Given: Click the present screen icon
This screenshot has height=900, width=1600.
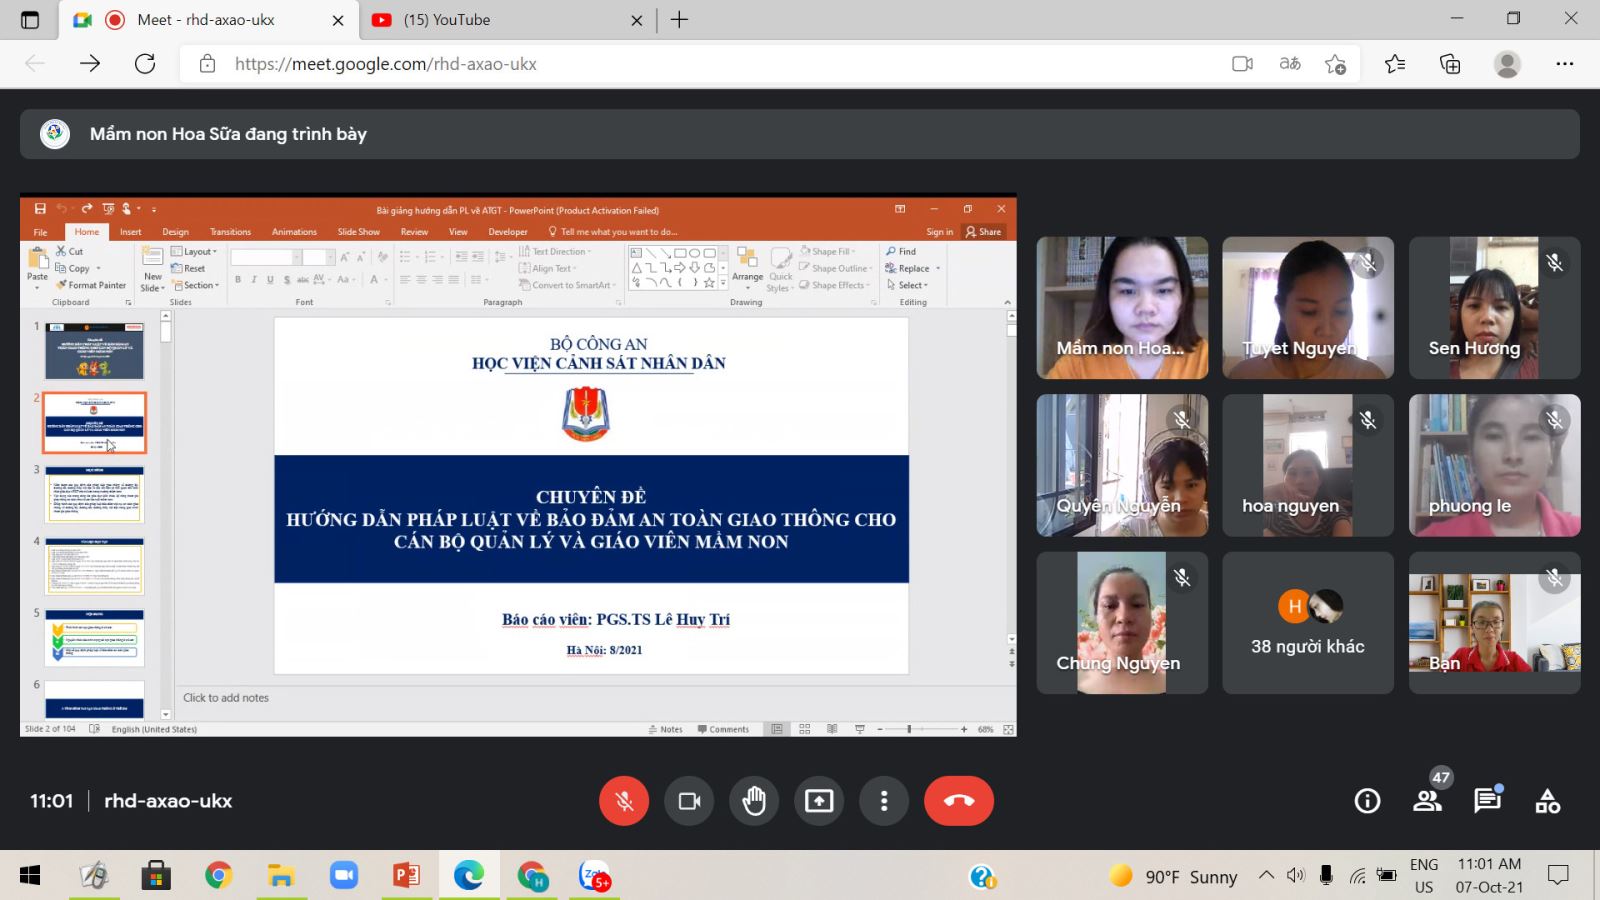Looking at the screenshot, I should tap(819, 801).
